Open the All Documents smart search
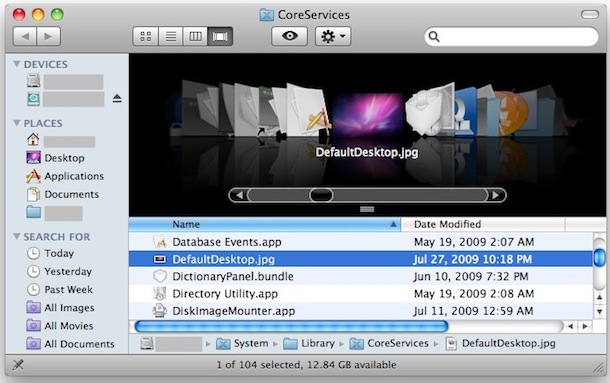This screenshot has width=610, height=383. click(70, 344)
